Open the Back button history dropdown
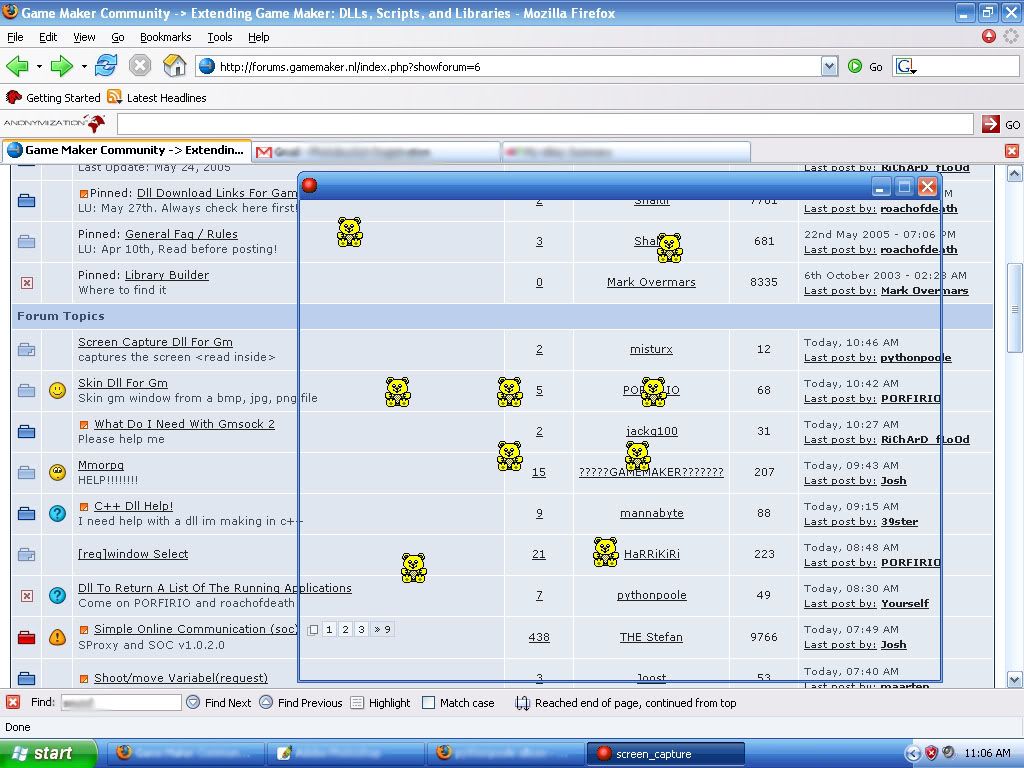This screenshot has width=1024, height=768. click(x=39, y=67)
